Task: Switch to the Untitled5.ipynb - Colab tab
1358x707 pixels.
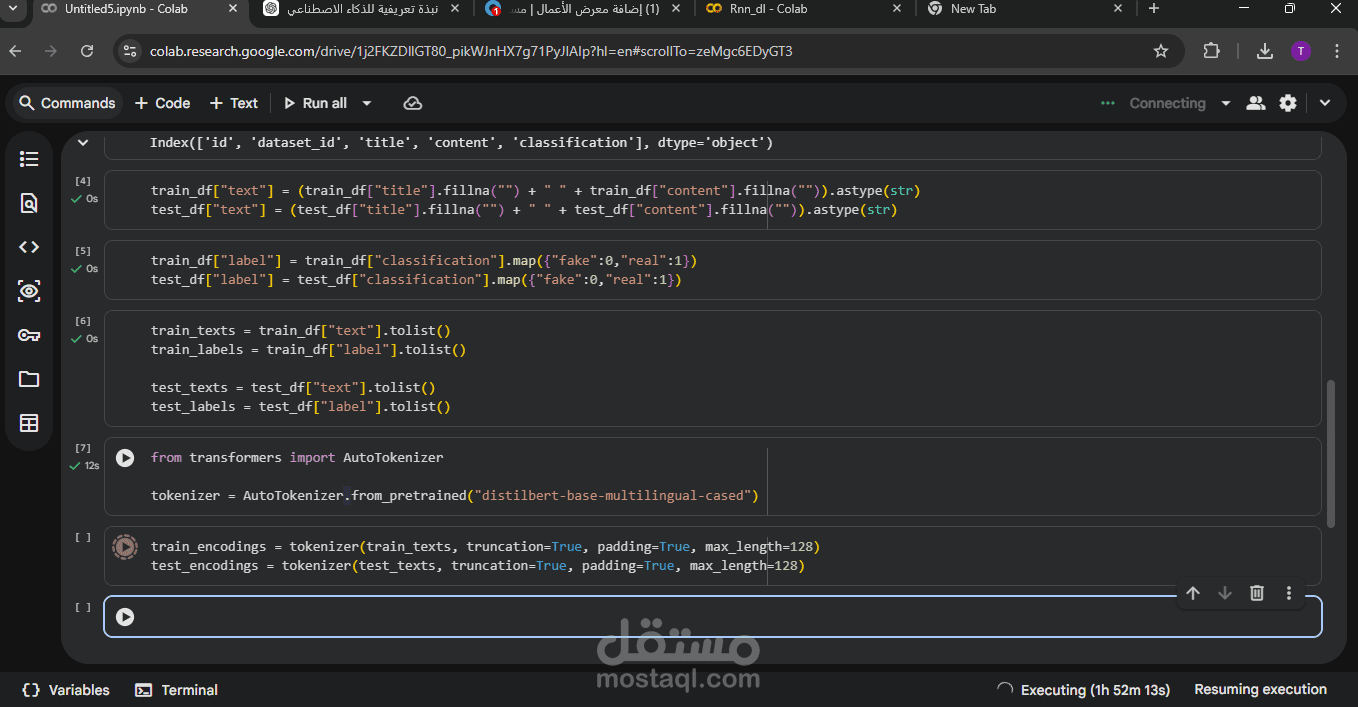Action: pyautogui.click(x=125, y=9)
